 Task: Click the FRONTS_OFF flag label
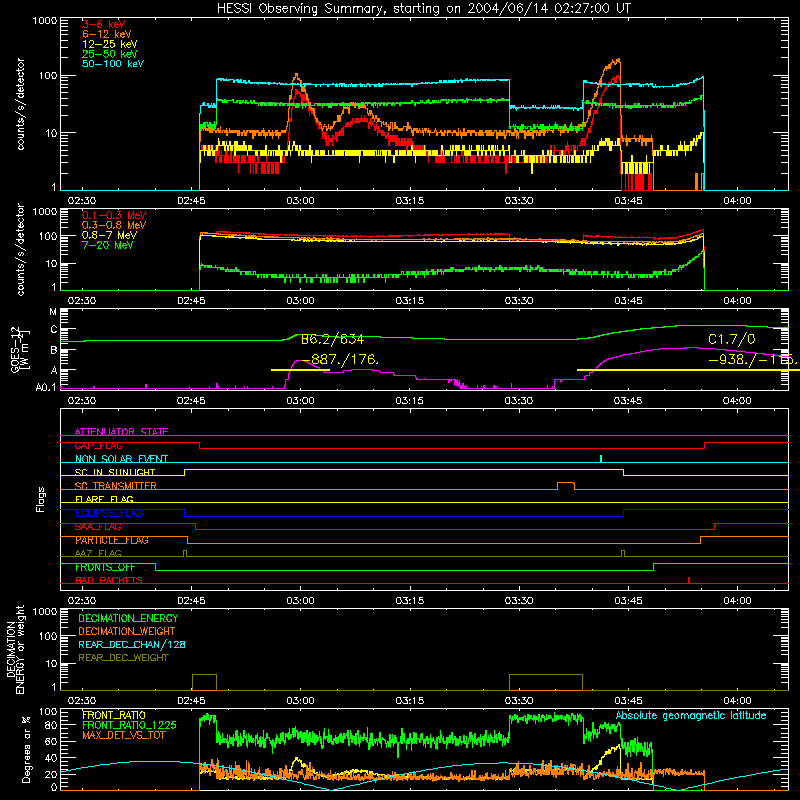[x=105, y=567]
